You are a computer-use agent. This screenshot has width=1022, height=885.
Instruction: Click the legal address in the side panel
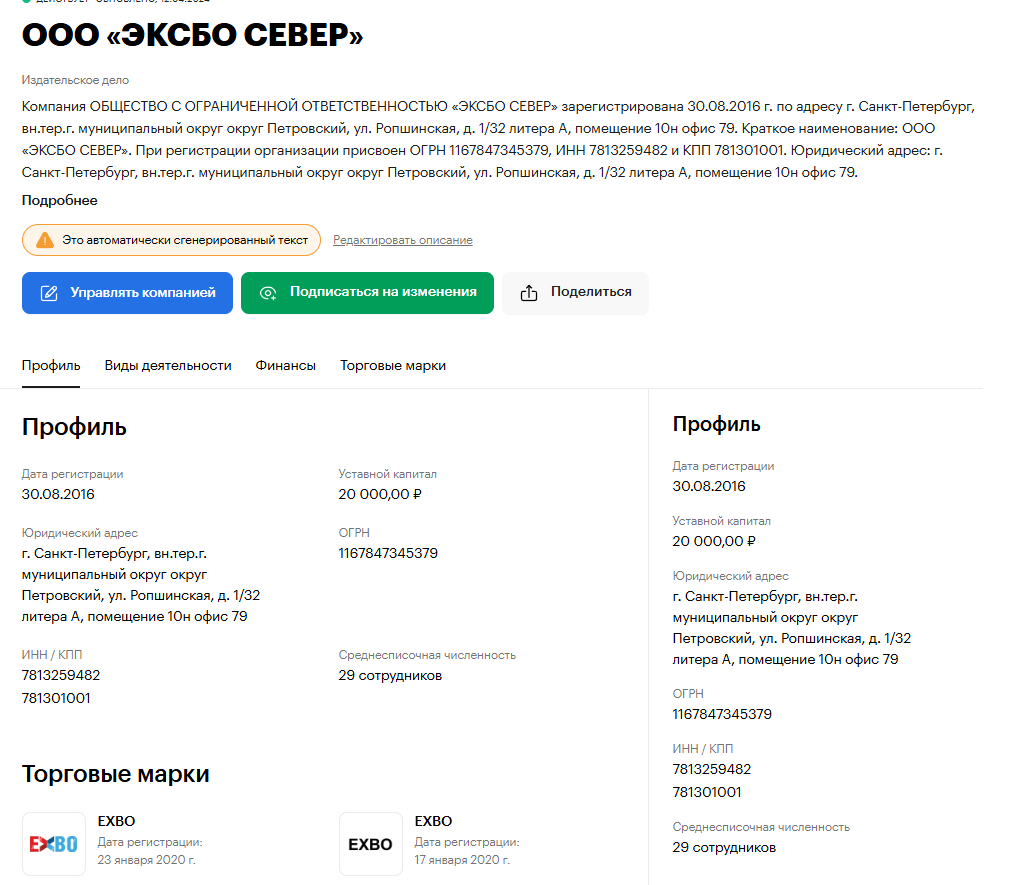(792, 628)
